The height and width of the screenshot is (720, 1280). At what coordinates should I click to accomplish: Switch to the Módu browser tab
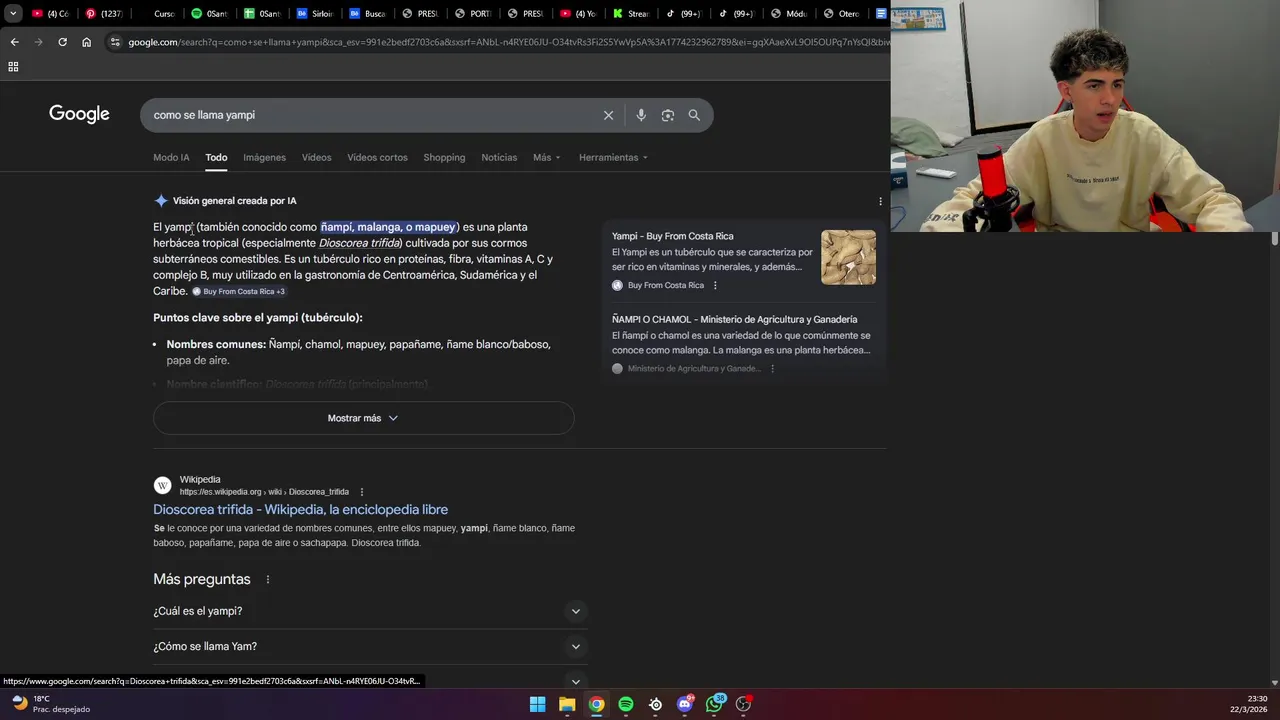click(x=790, y=14)
